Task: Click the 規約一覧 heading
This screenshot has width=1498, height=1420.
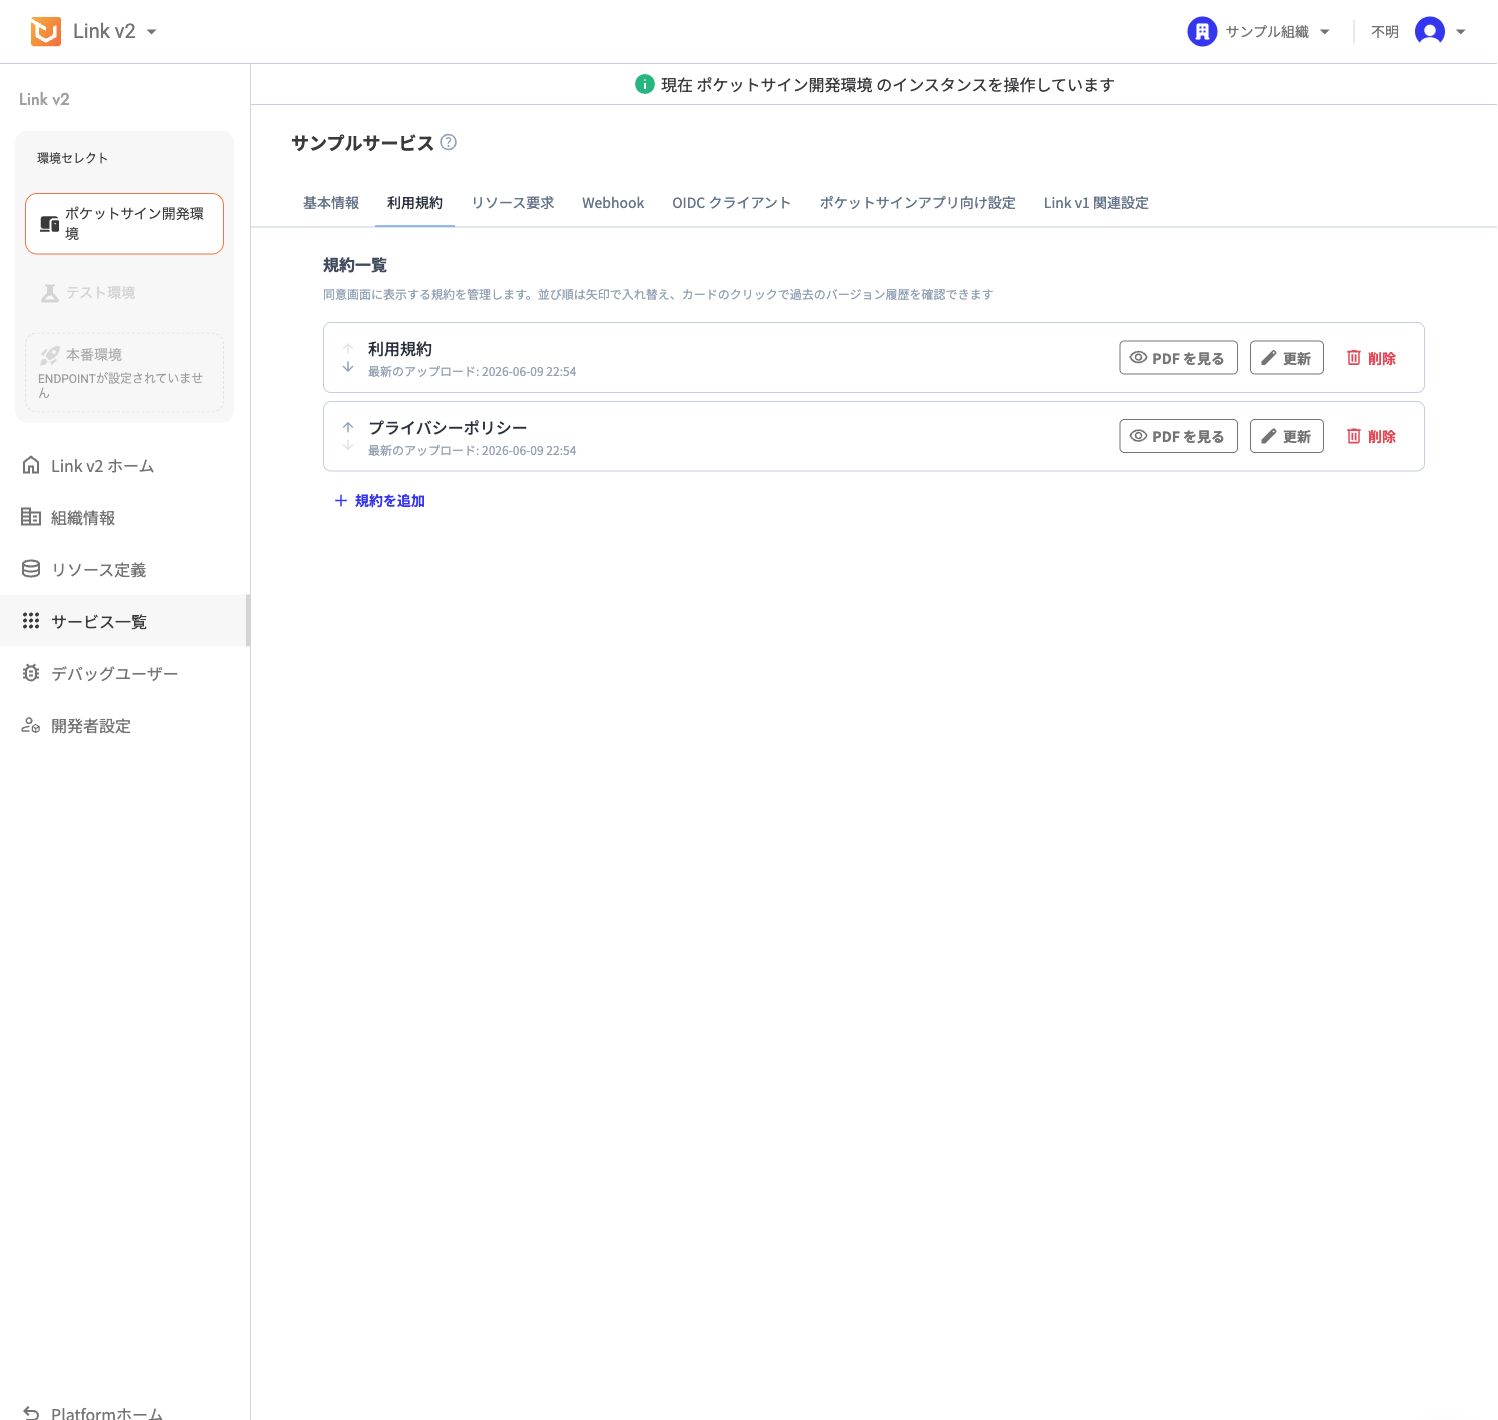Action: click(355, 265)
